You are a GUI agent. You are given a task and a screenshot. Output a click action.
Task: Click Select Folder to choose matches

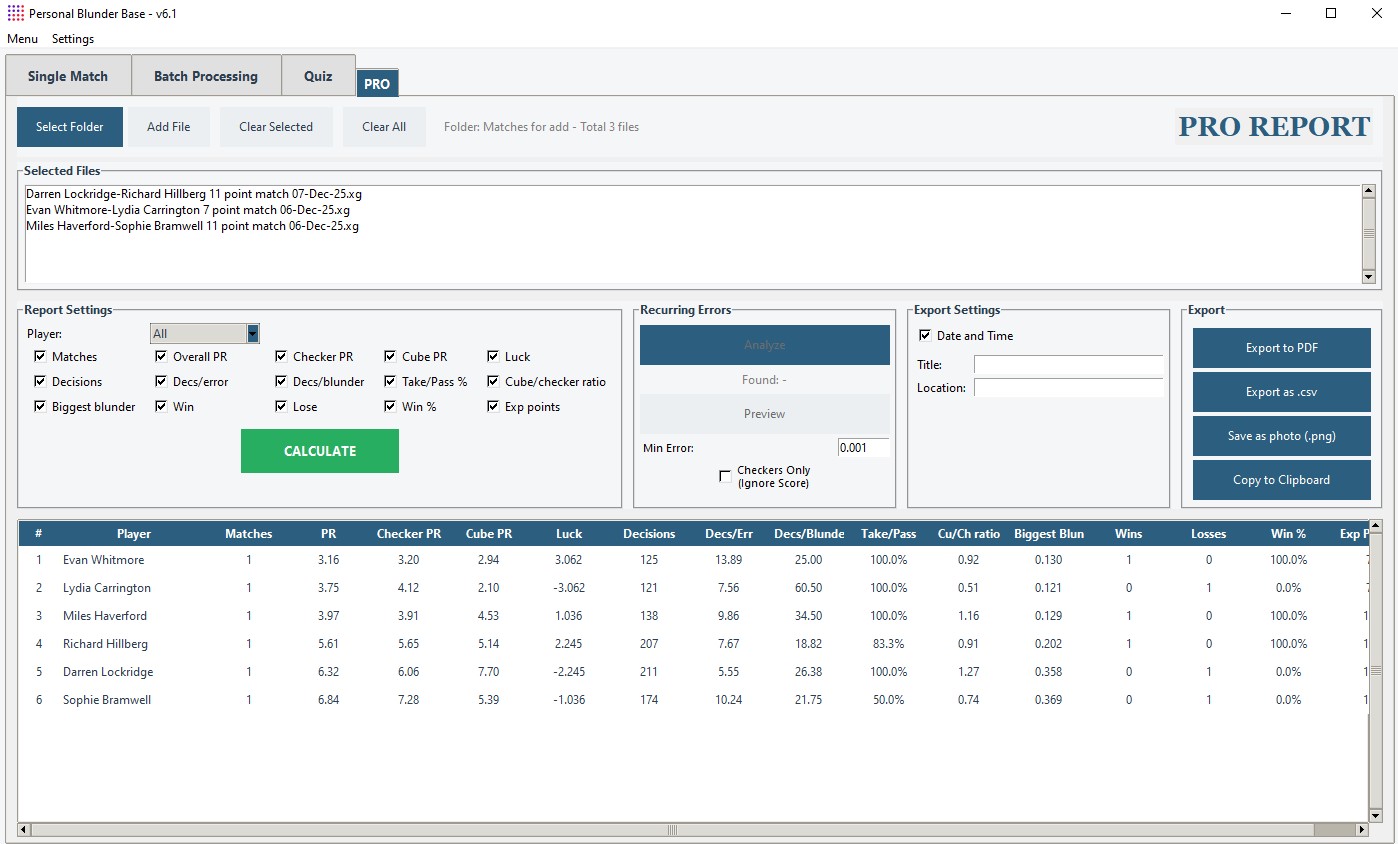[69, 126]
